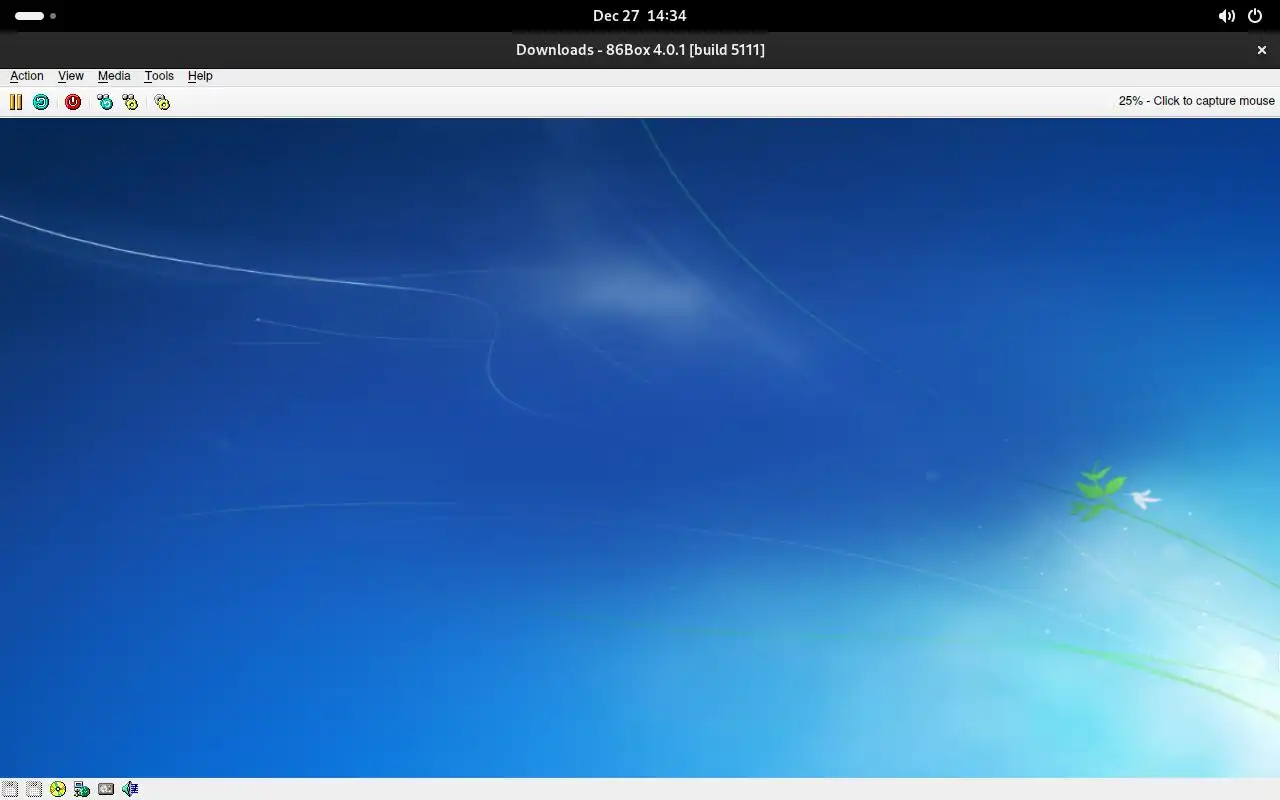Click the teal hard reset icon
Screen dimensions: 1280x800
tap(41, 102)
